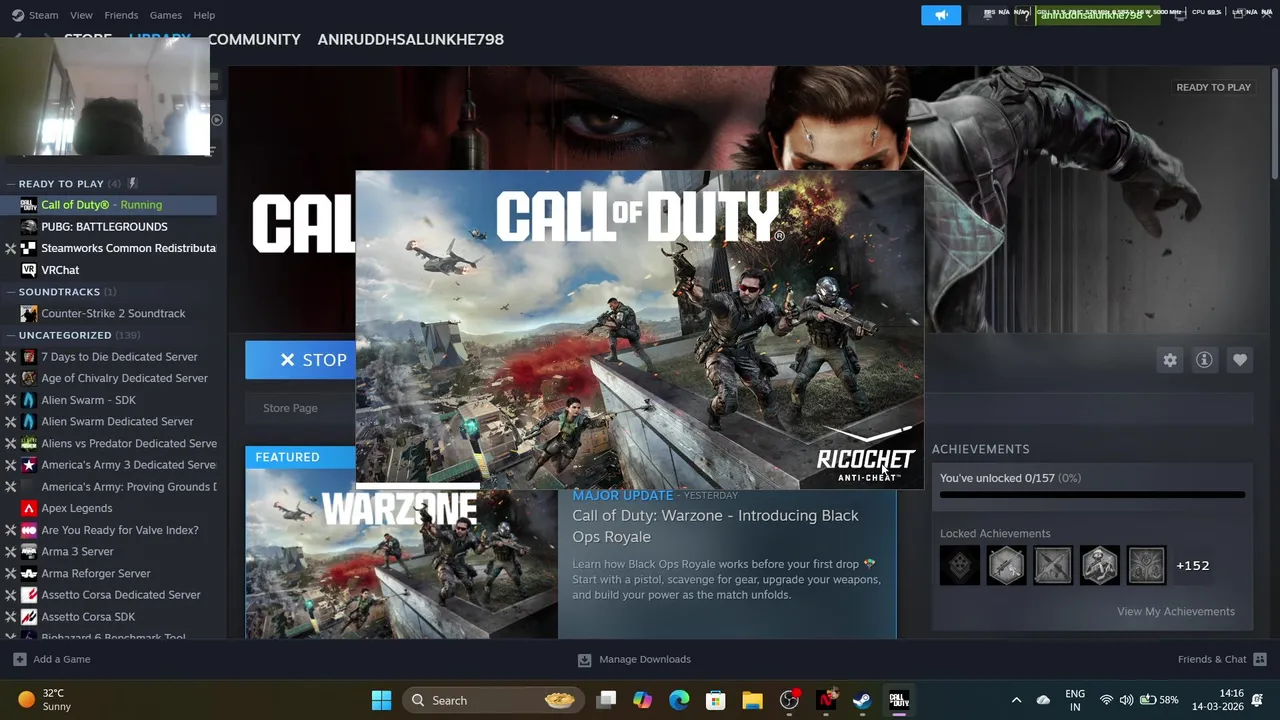Image resolution: width=1280 pixels, height=720 pixels.
Task: Click the 7 Days to Die Dedicated Server icon
Action: click(29, 357)
